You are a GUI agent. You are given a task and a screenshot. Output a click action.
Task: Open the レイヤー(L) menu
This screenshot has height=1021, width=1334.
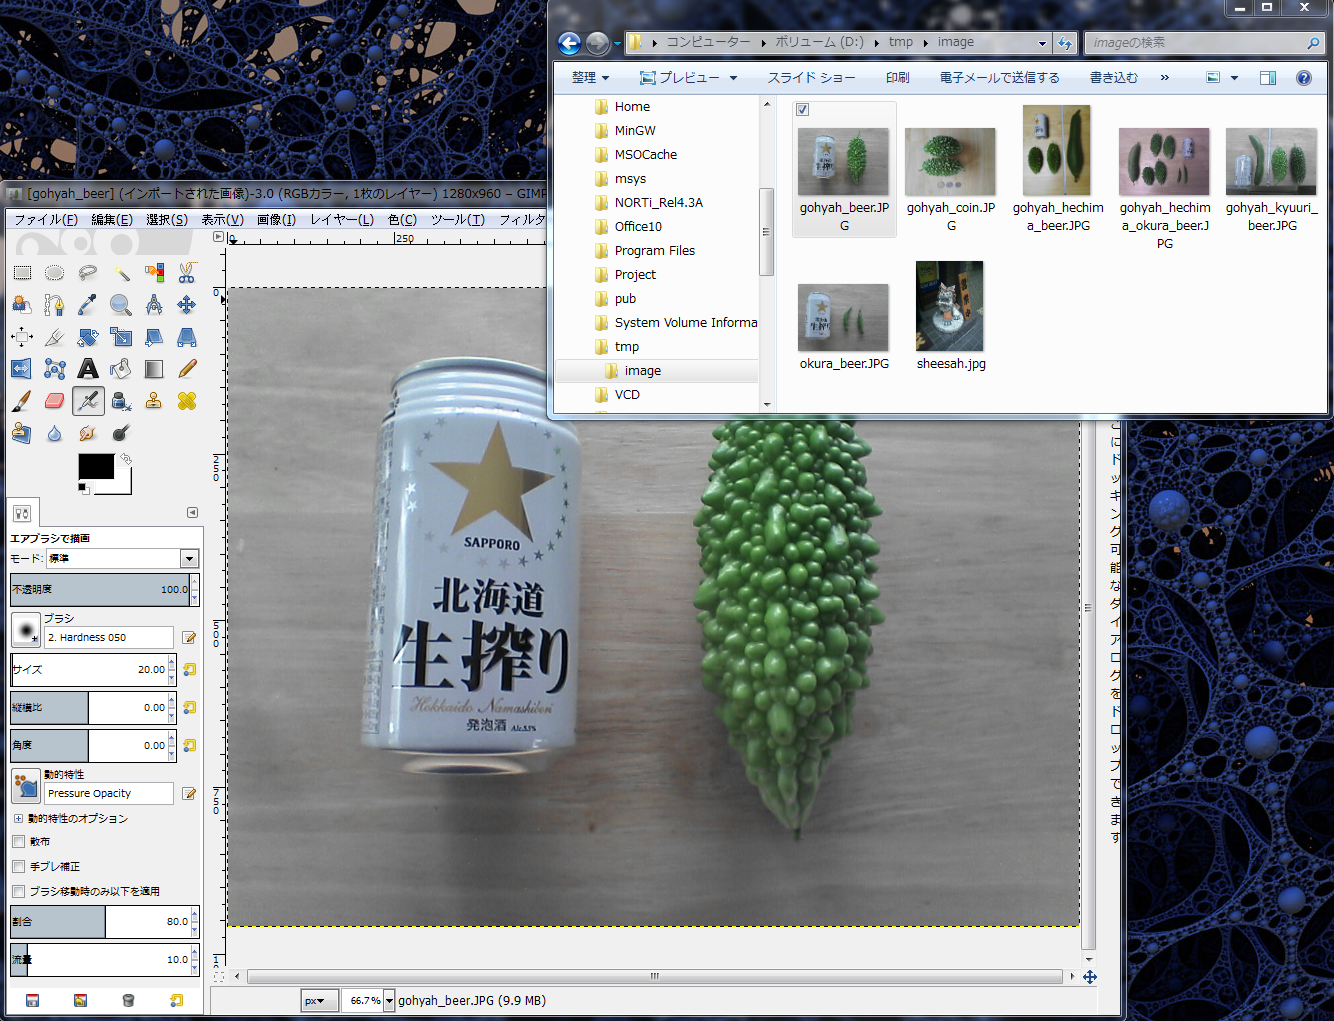342,219
